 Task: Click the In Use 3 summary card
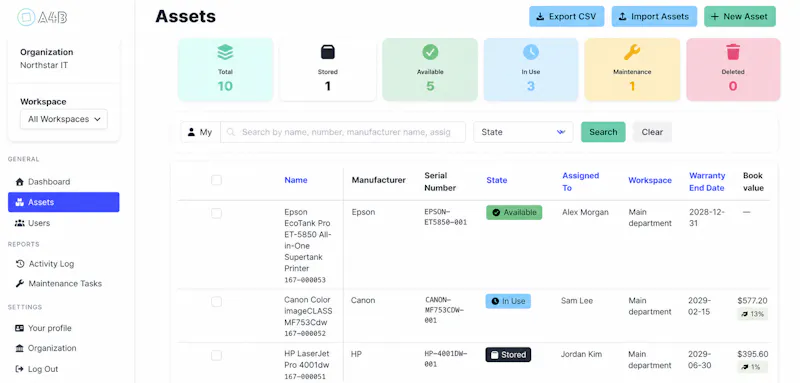(531, 69)
